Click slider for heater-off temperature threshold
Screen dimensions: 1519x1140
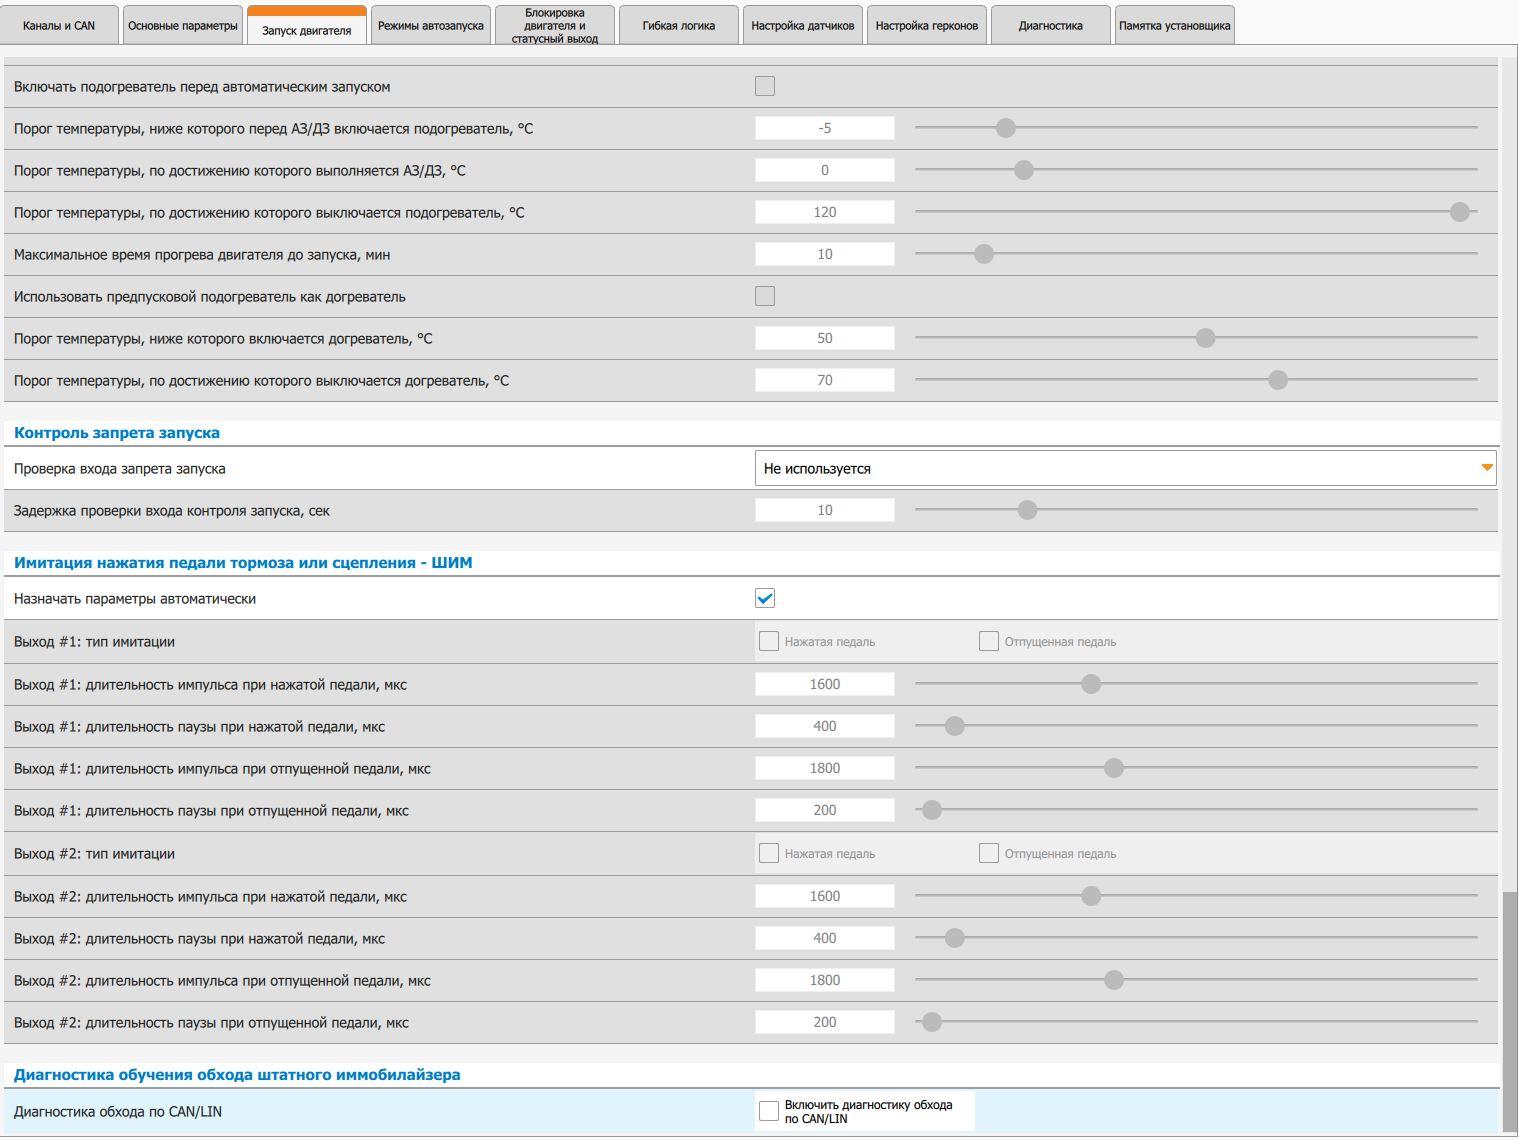[1196, 212]
